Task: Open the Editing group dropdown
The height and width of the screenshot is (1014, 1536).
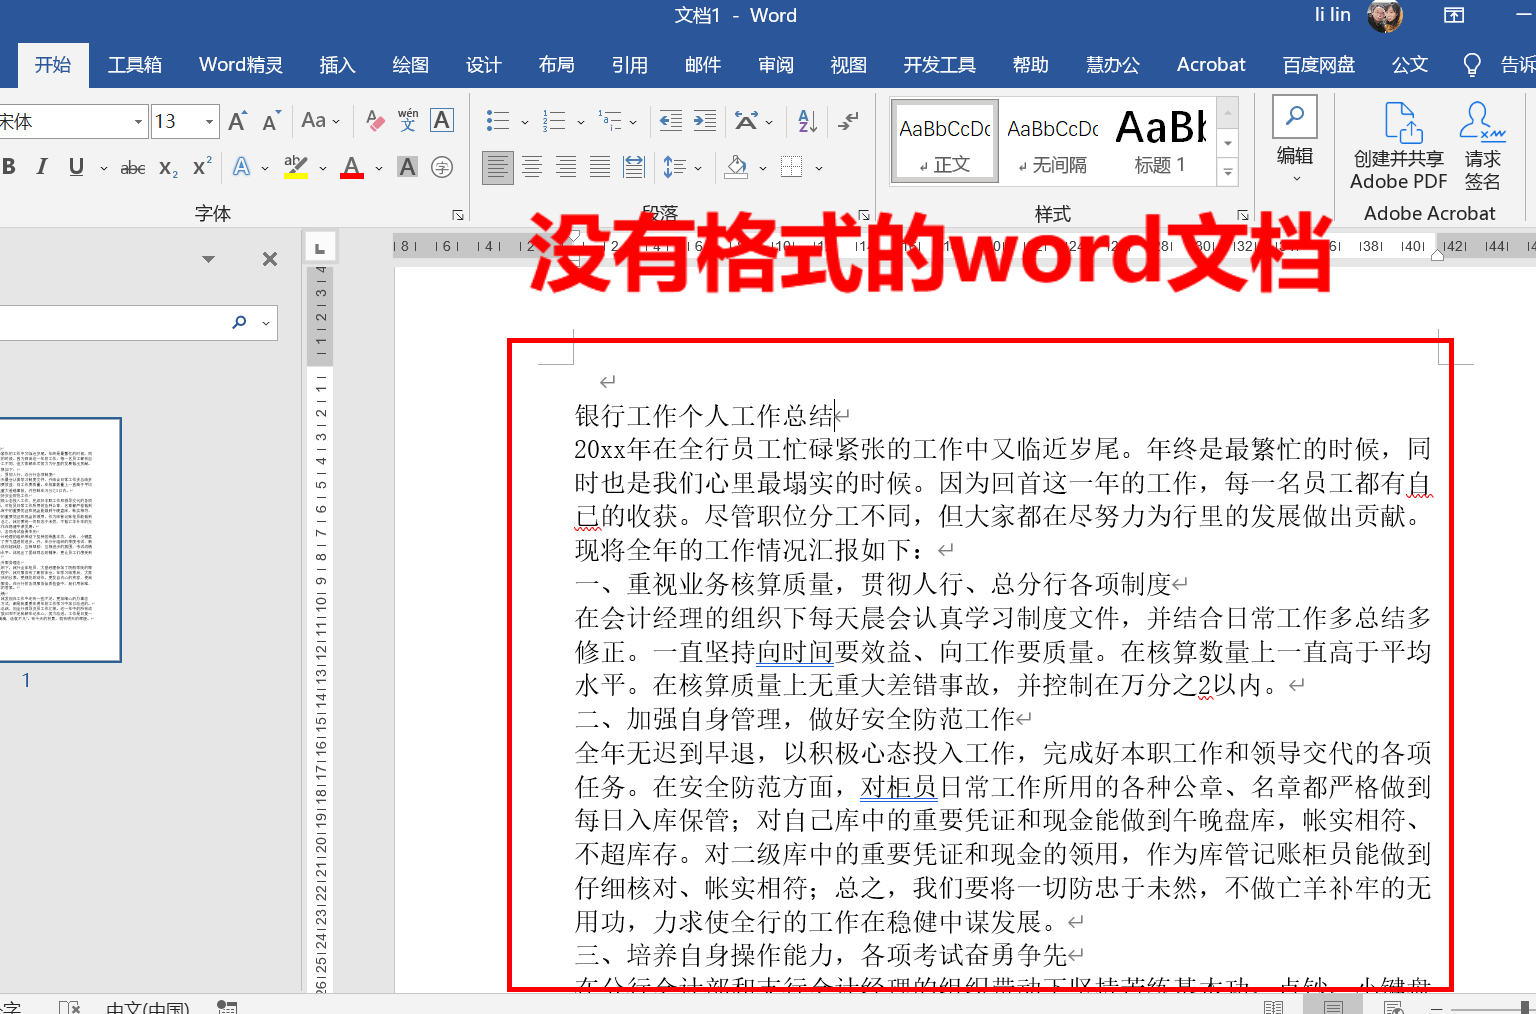Action: tap(1295, 141)
